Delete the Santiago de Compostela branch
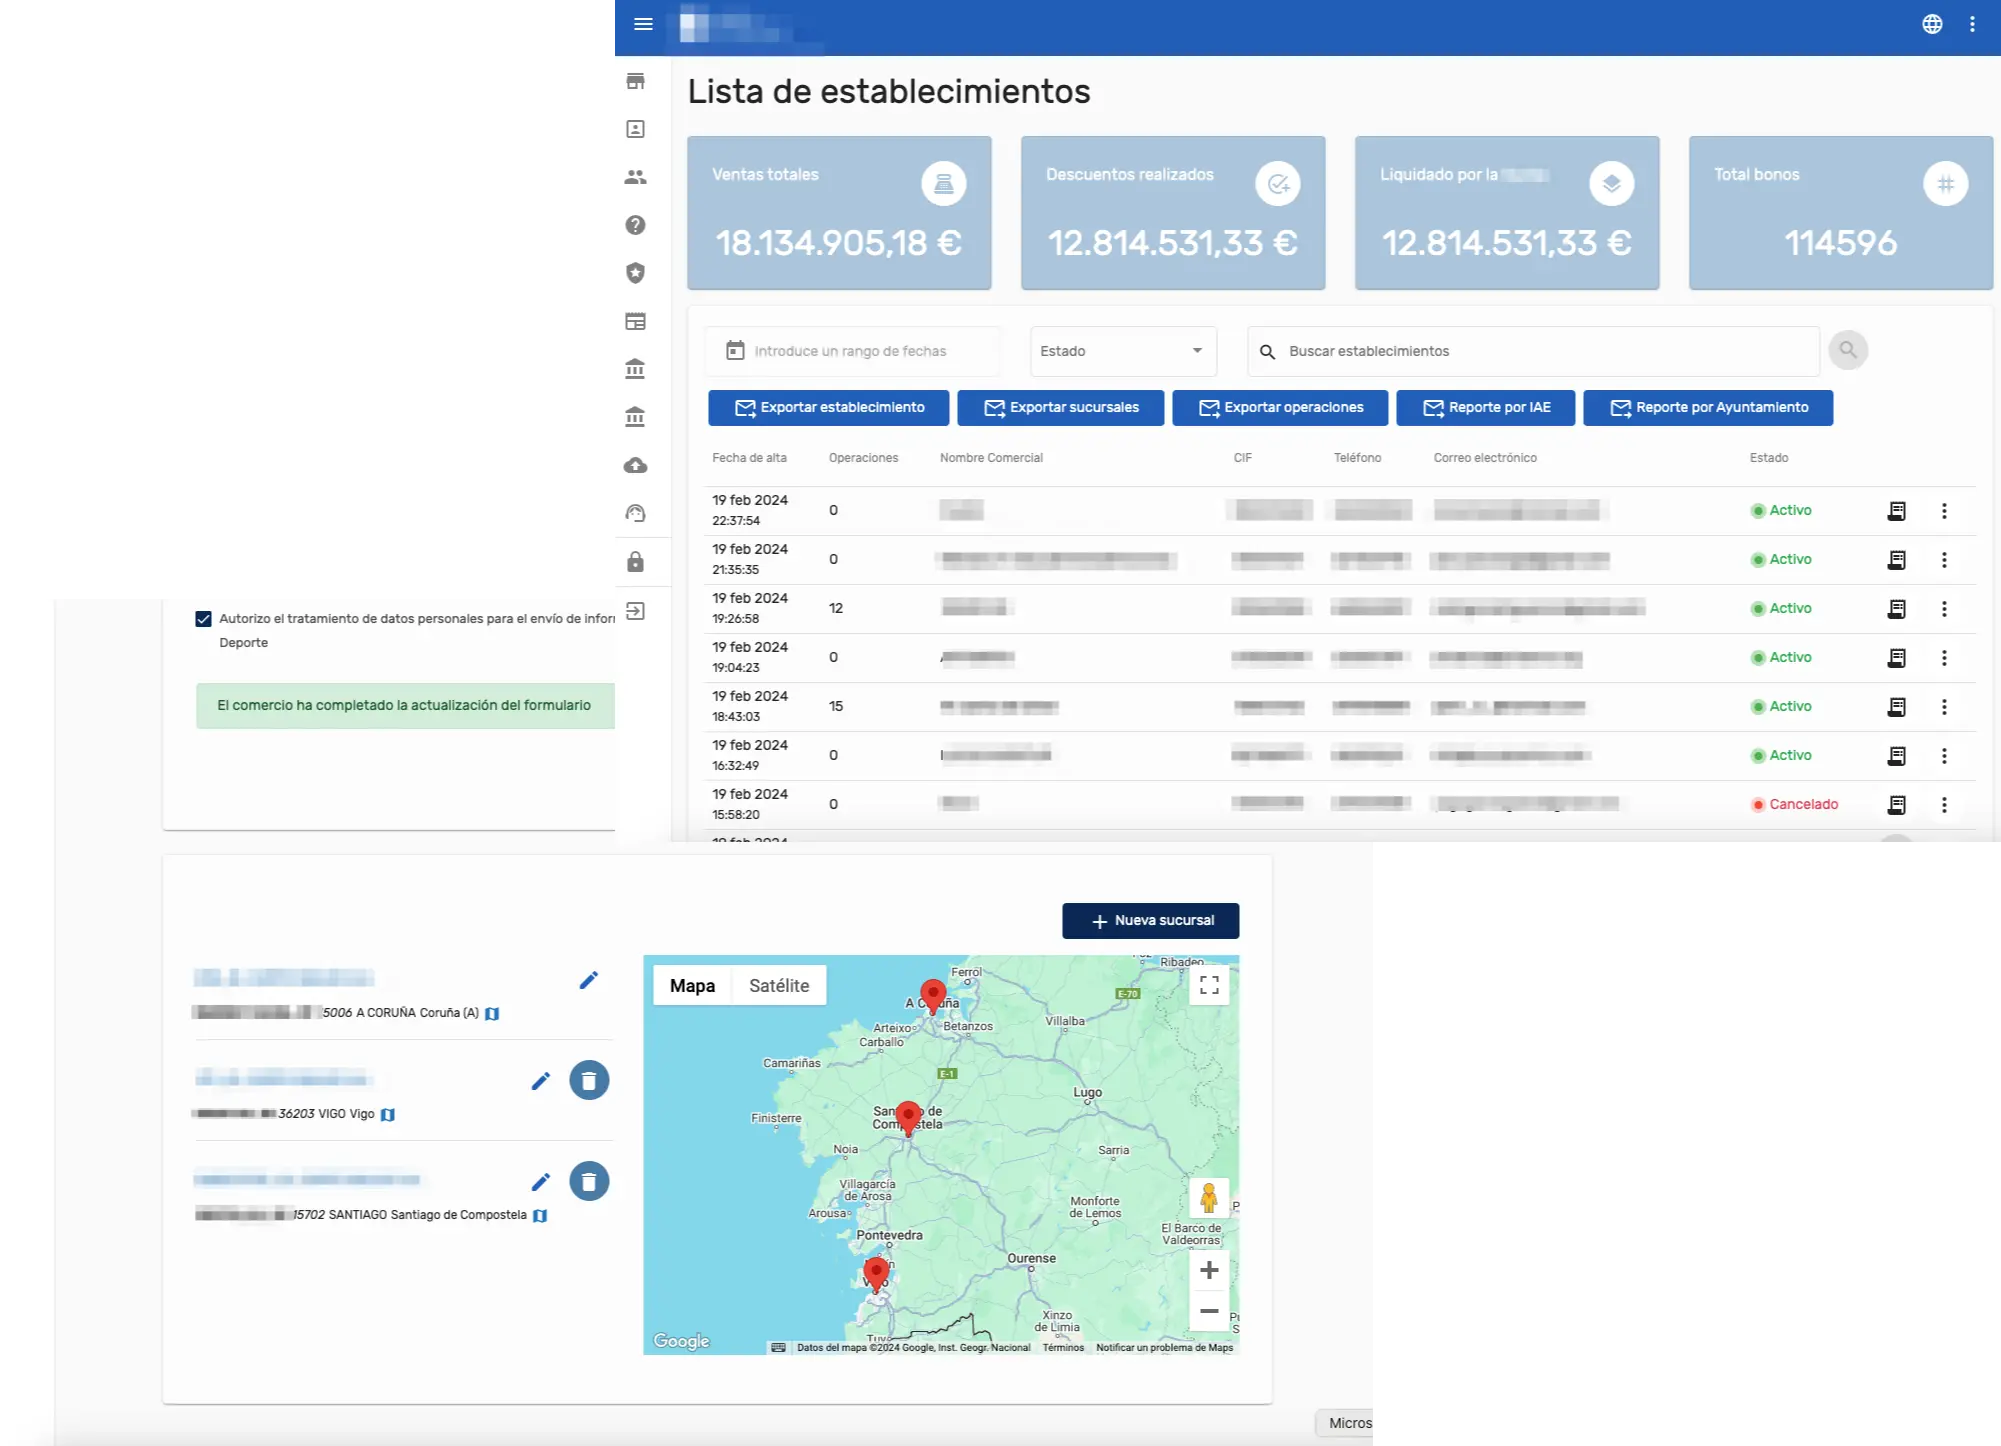Image resolution: width=2001 pixels, height=1446 pixels. point(589,1181)
